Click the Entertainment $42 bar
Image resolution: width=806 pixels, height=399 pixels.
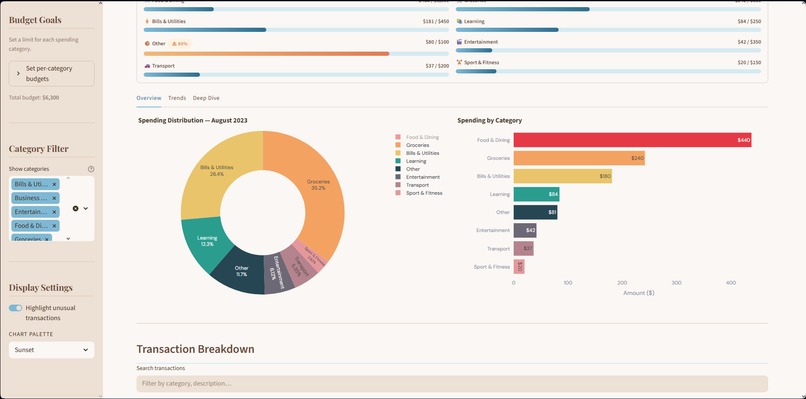pos(525,230)
